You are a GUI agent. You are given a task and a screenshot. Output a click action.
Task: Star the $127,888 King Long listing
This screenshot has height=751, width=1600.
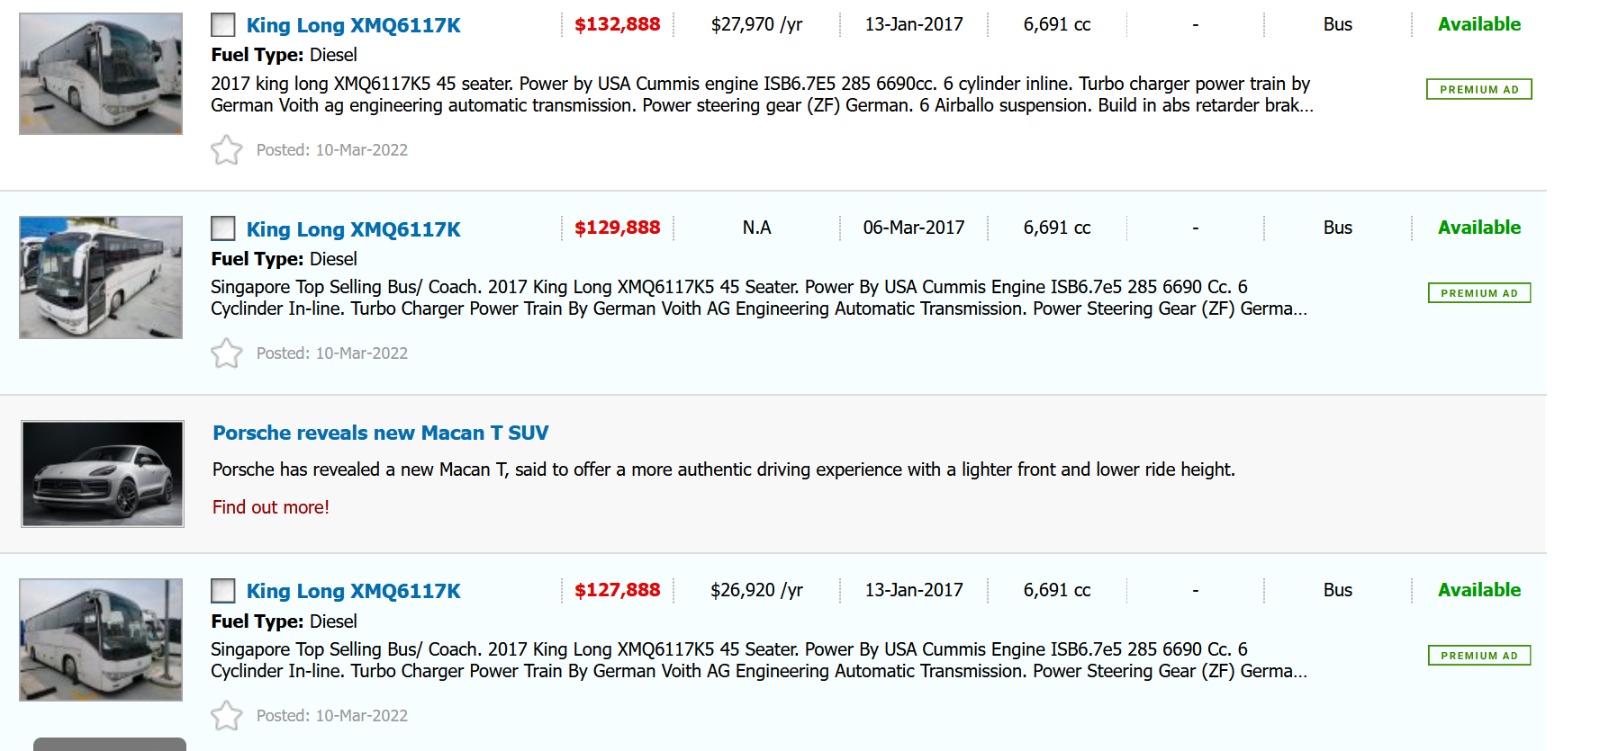[x=227, y=716]
